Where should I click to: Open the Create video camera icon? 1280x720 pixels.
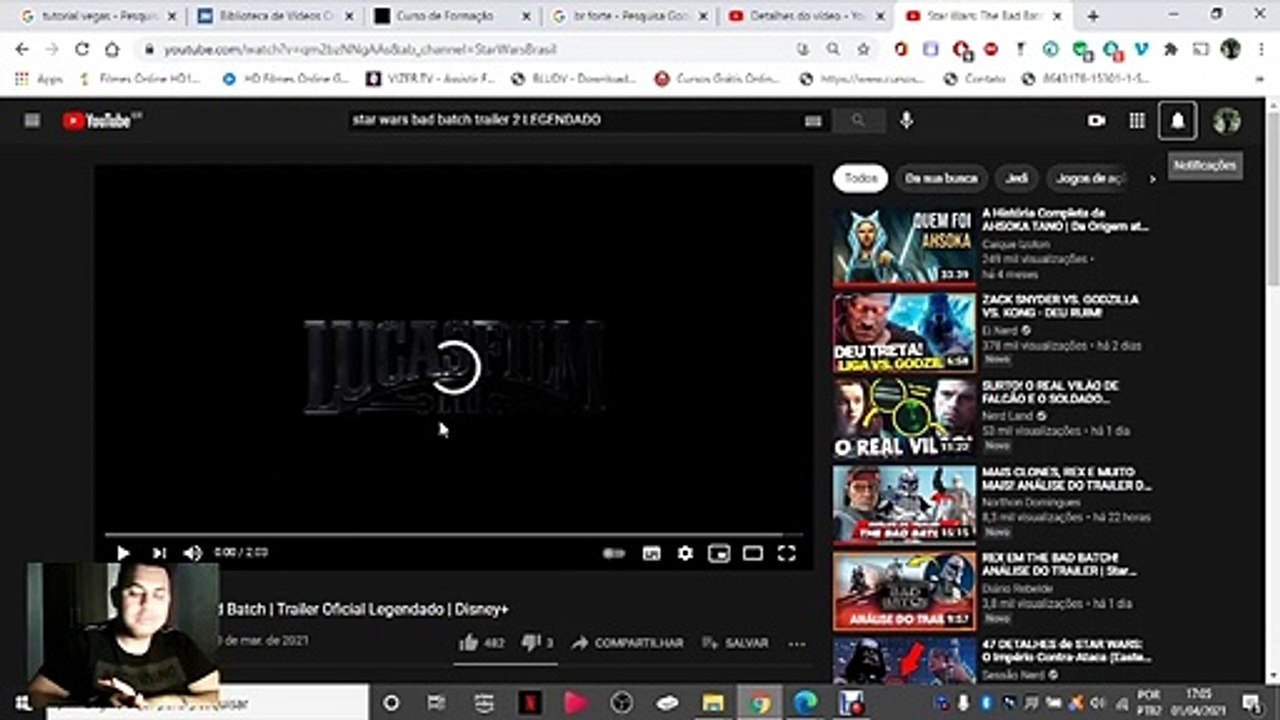[1096, 120]
